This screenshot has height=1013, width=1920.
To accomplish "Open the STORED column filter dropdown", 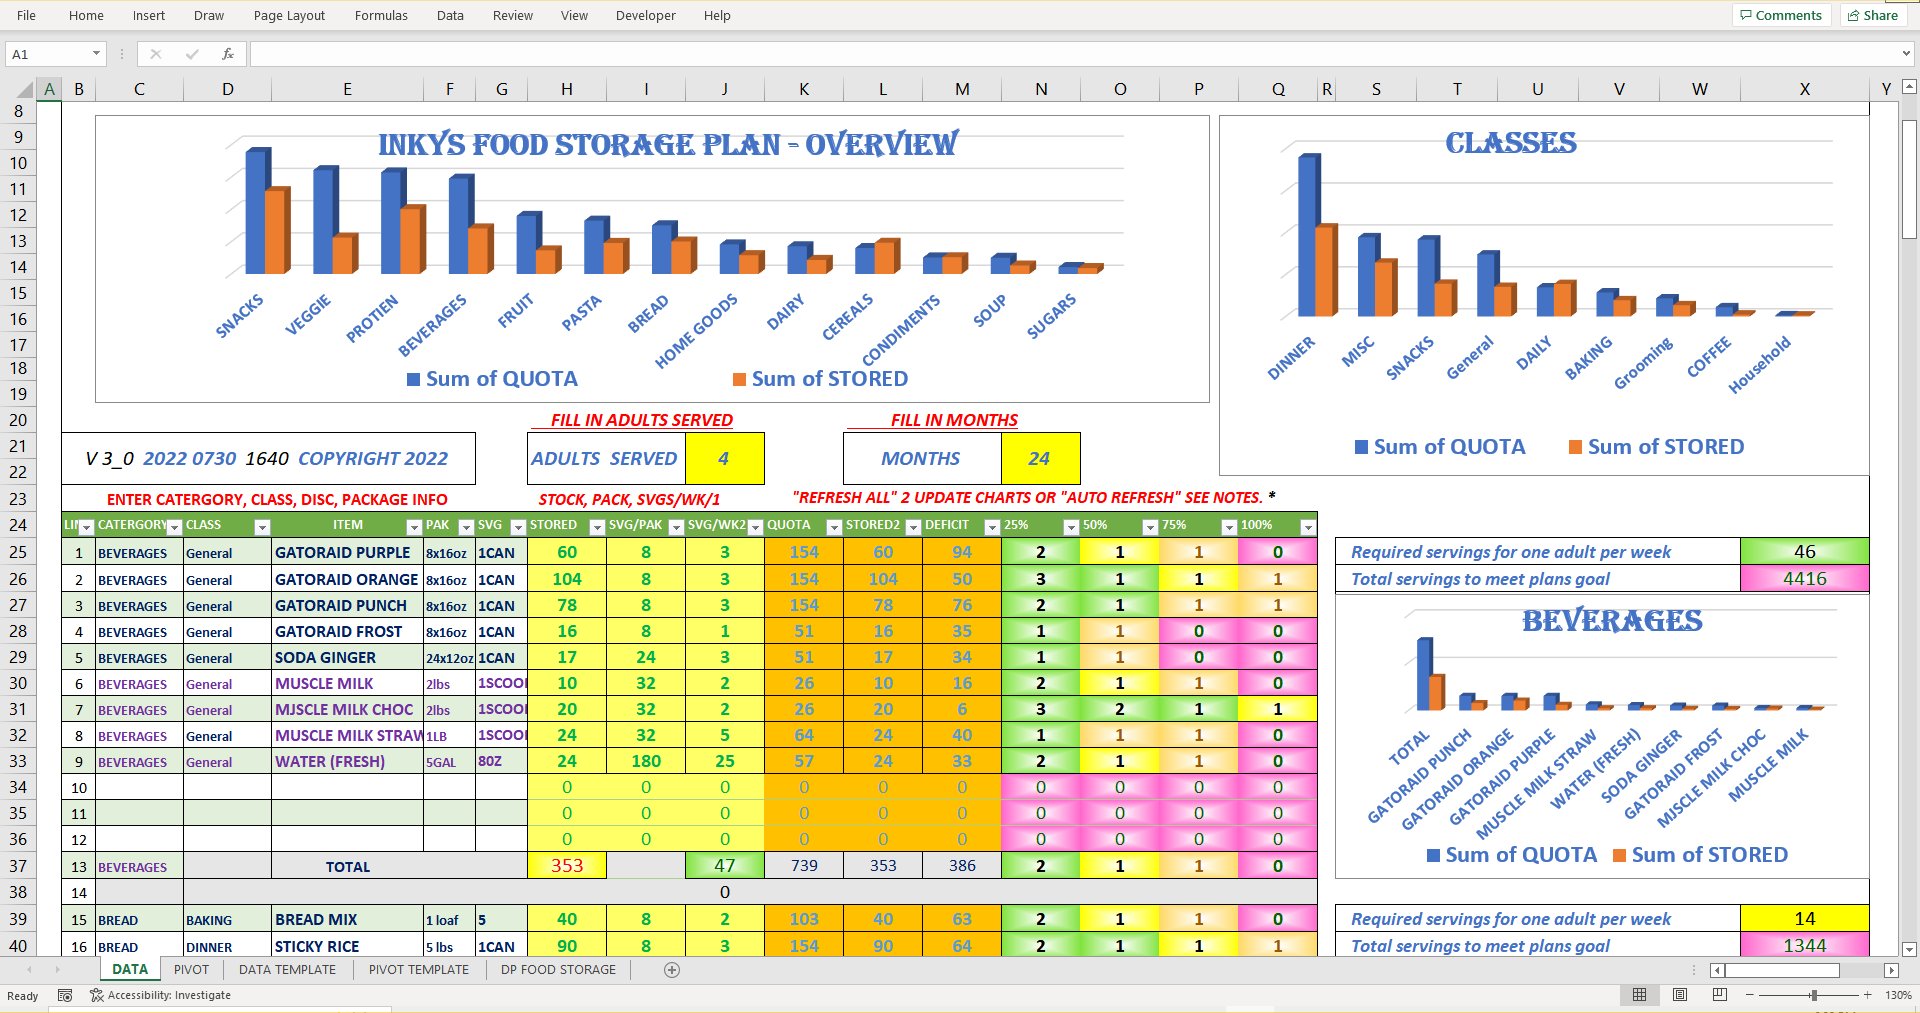I will [x=597, y=527].
